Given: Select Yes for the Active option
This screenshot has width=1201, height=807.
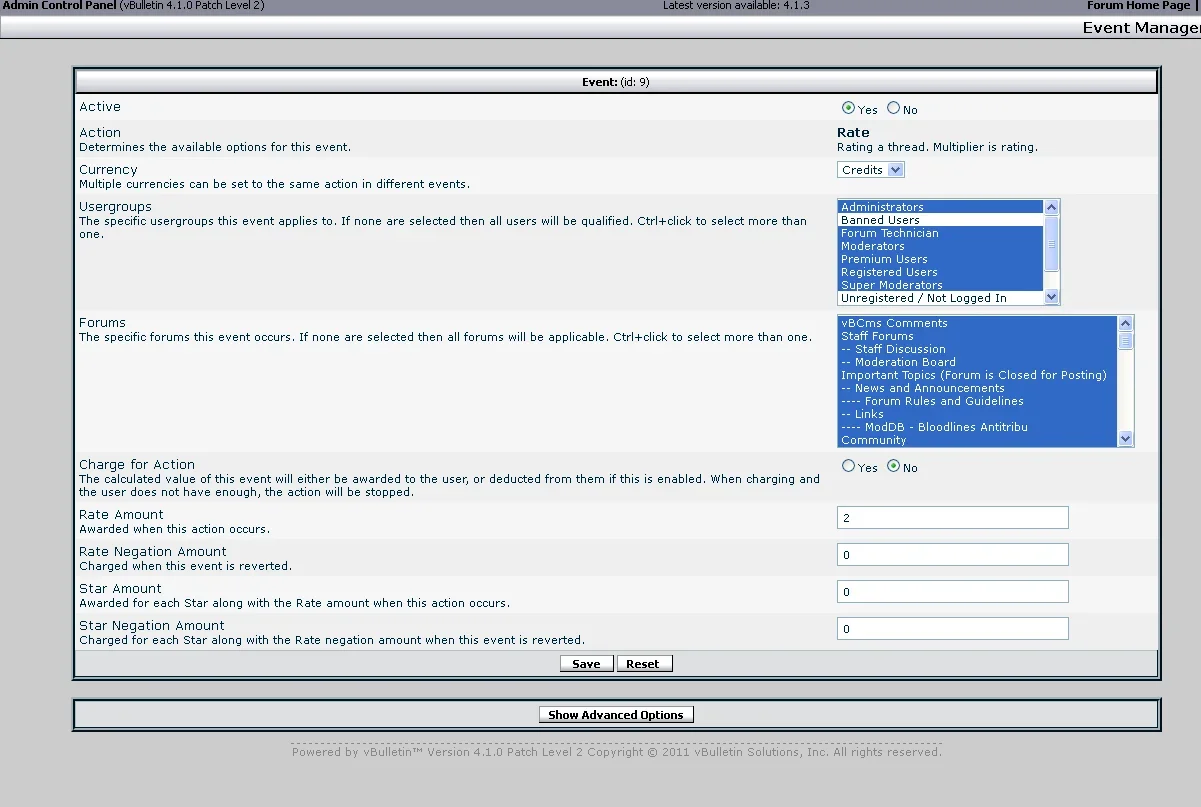Looking at the screenshot, I should point(849,108).
